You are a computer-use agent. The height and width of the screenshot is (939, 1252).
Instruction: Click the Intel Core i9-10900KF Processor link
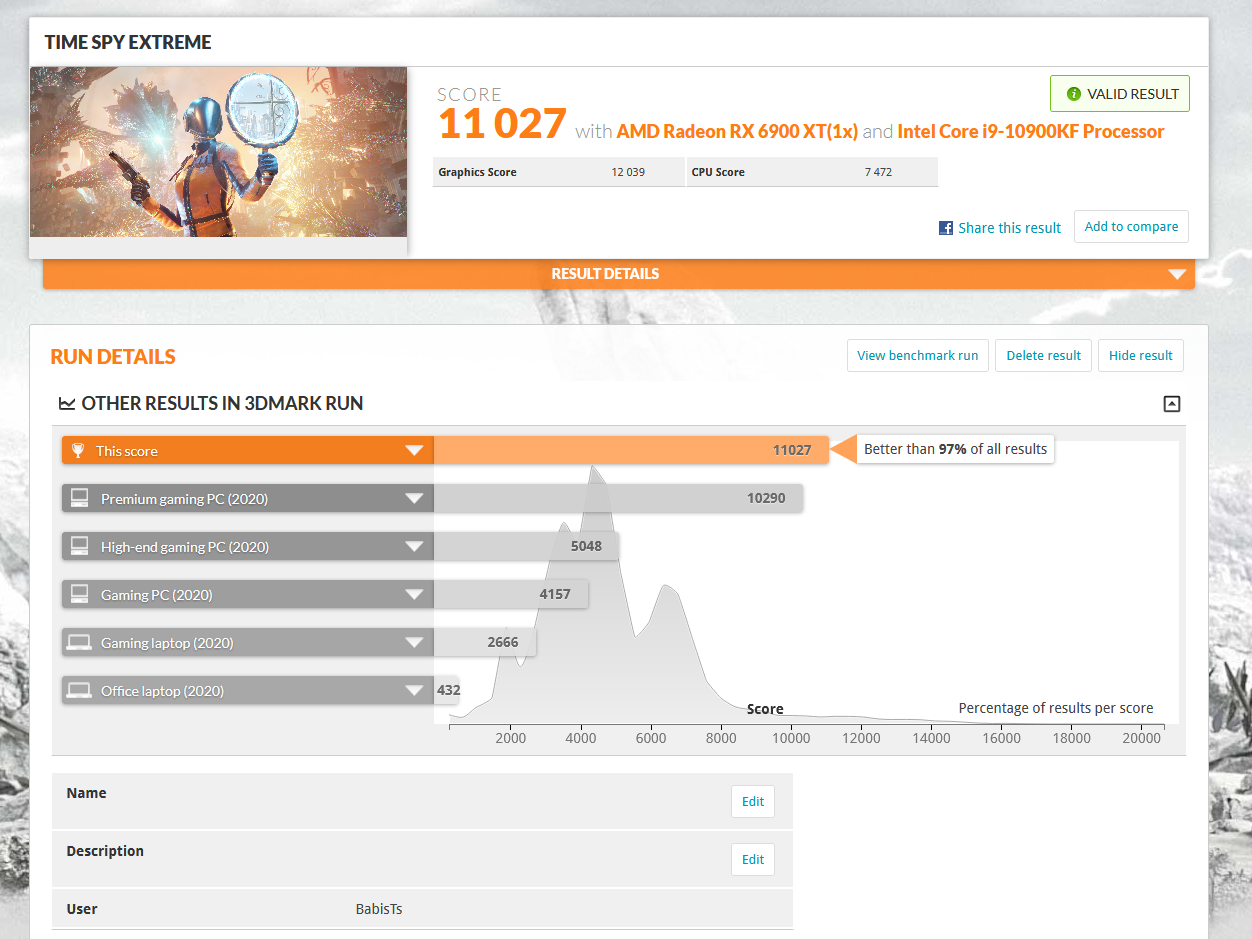(1031, 131)
